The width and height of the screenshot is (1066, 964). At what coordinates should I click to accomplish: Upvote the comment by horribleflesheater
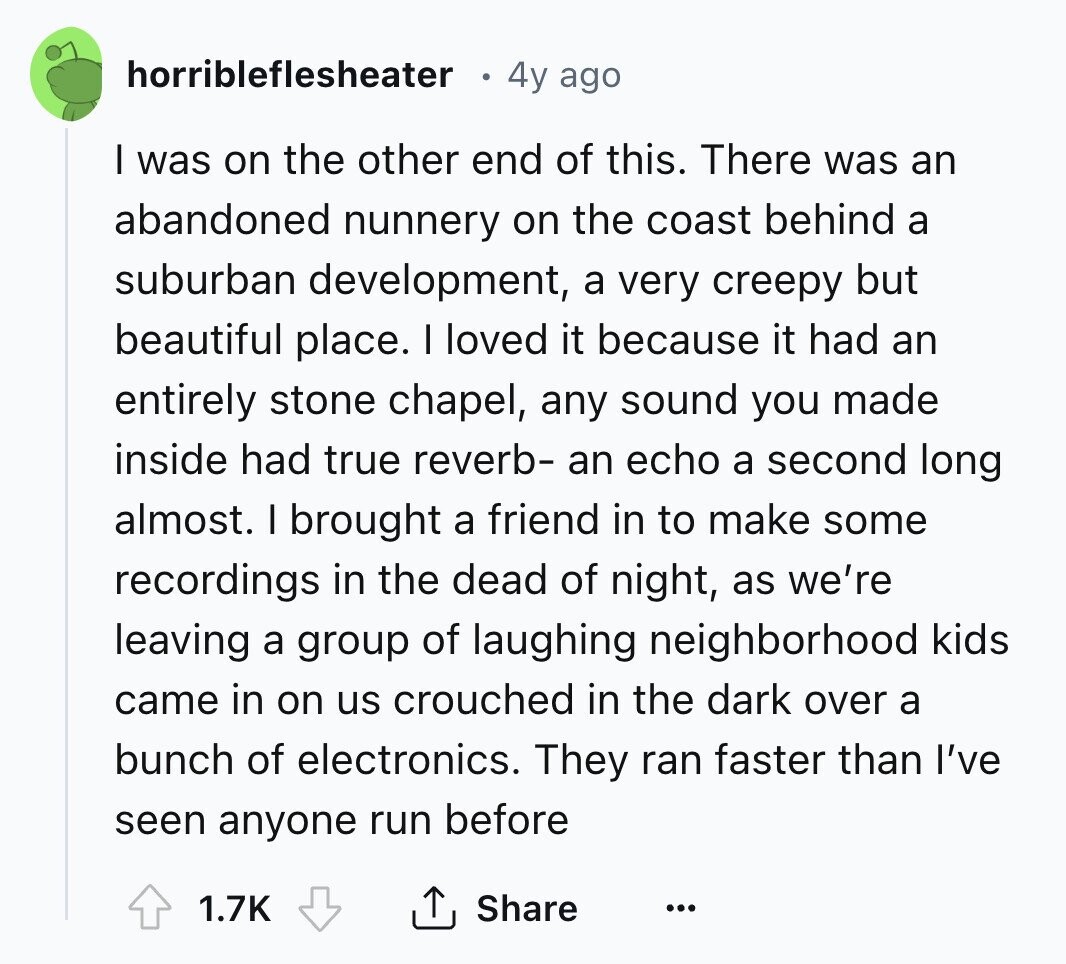click(150, 908)
